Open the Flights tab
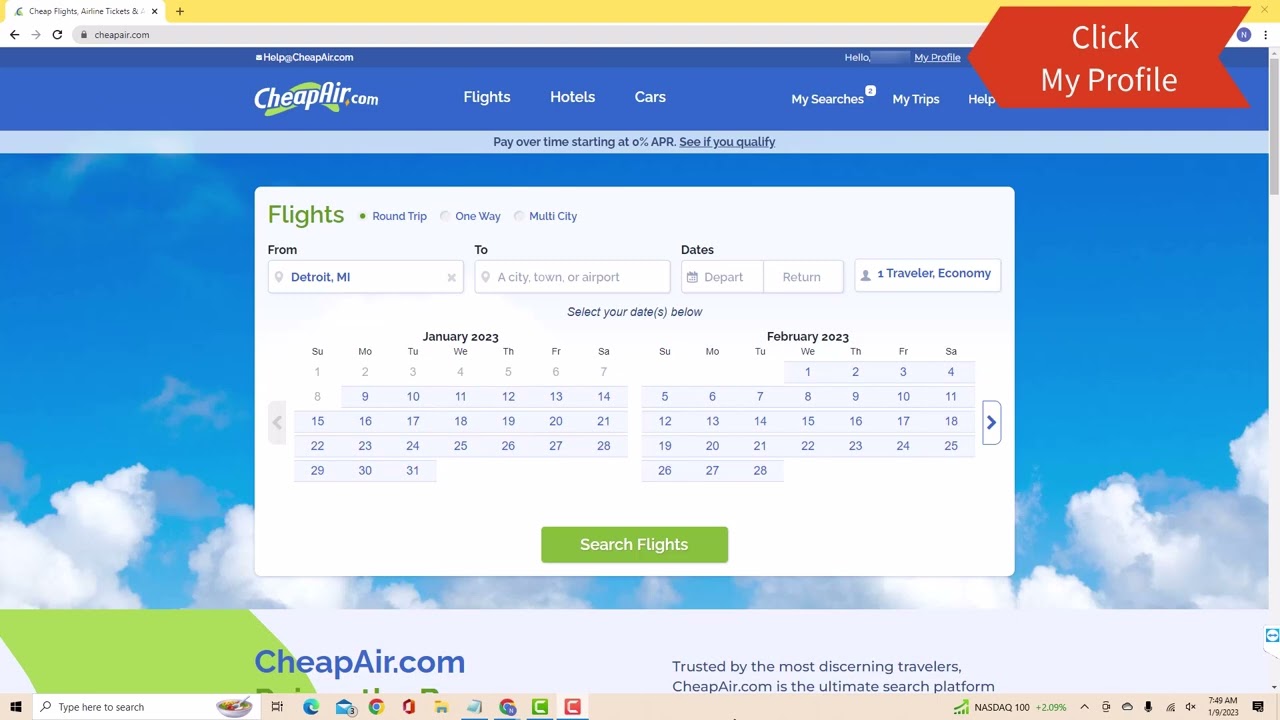Viewport: 1280px width, 720px height. click(x=487, y=97)
